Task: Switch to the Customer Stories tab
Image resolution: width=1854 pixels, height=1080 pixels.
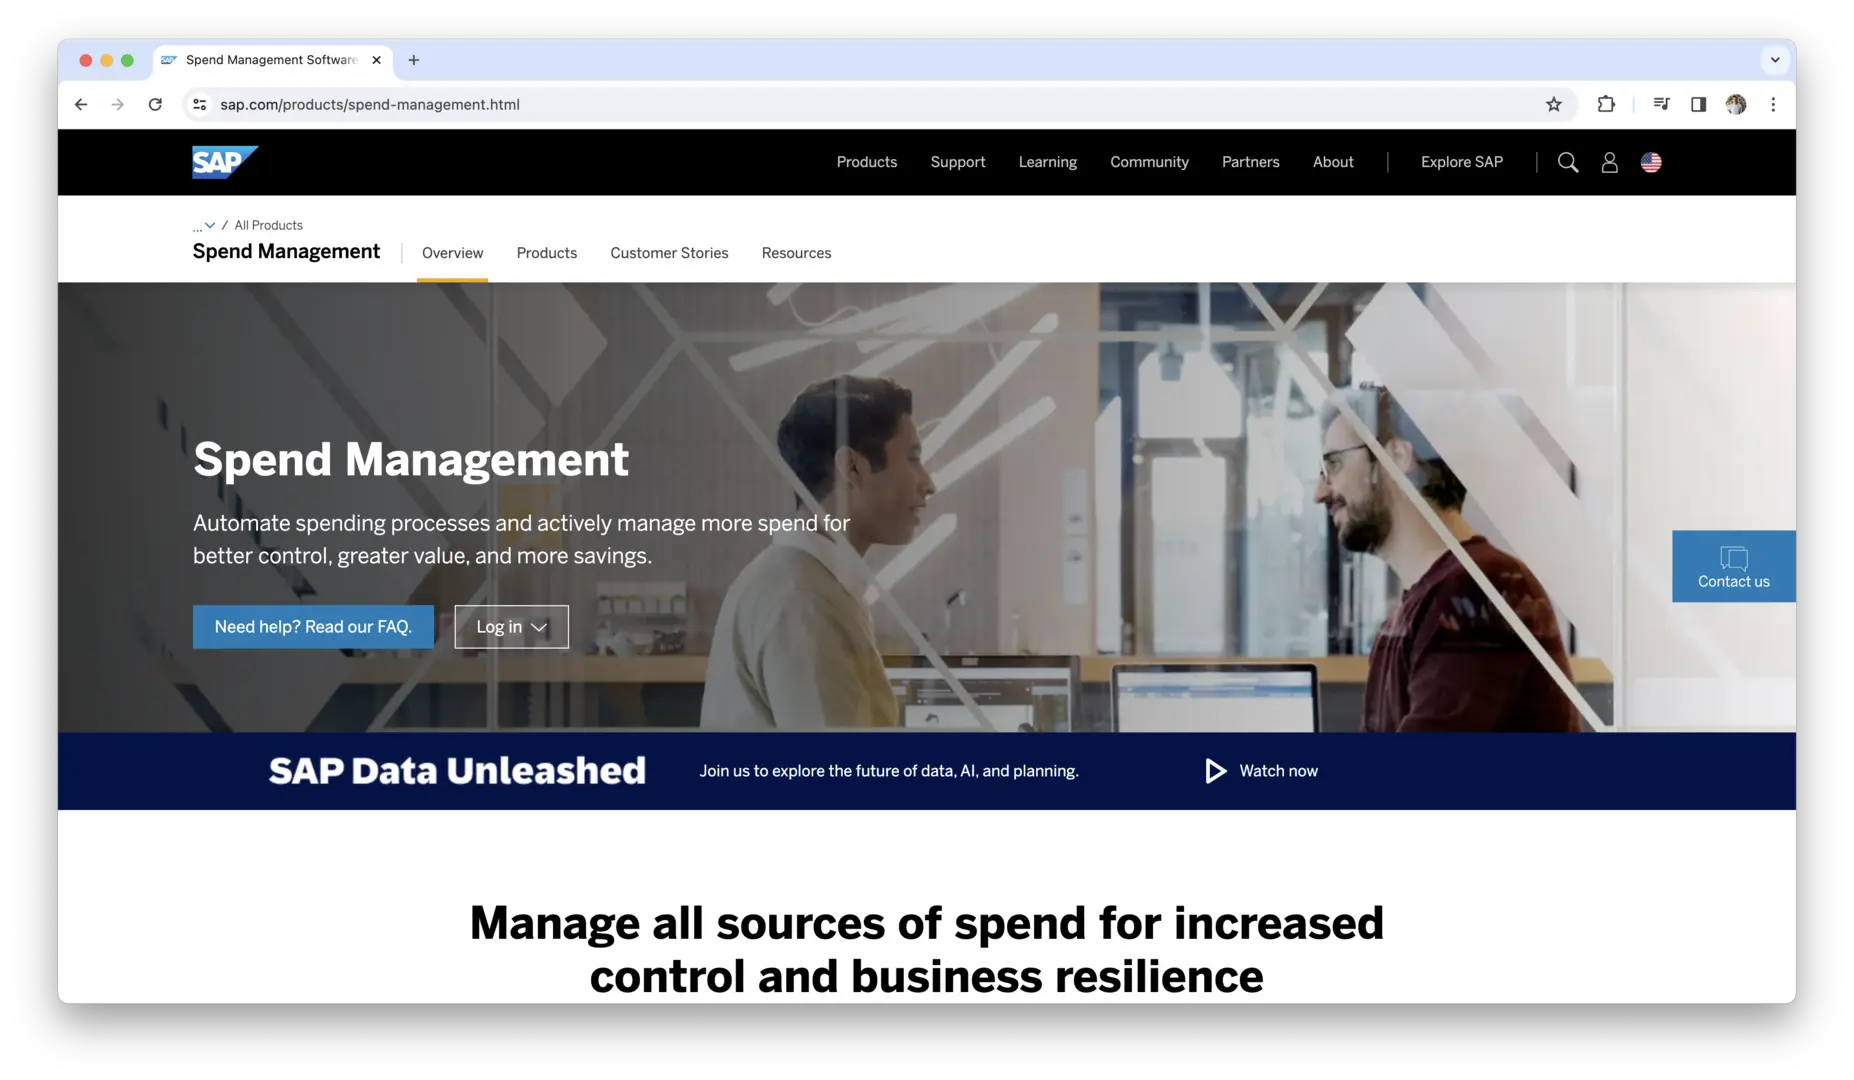Action: (x=669, y=253)
